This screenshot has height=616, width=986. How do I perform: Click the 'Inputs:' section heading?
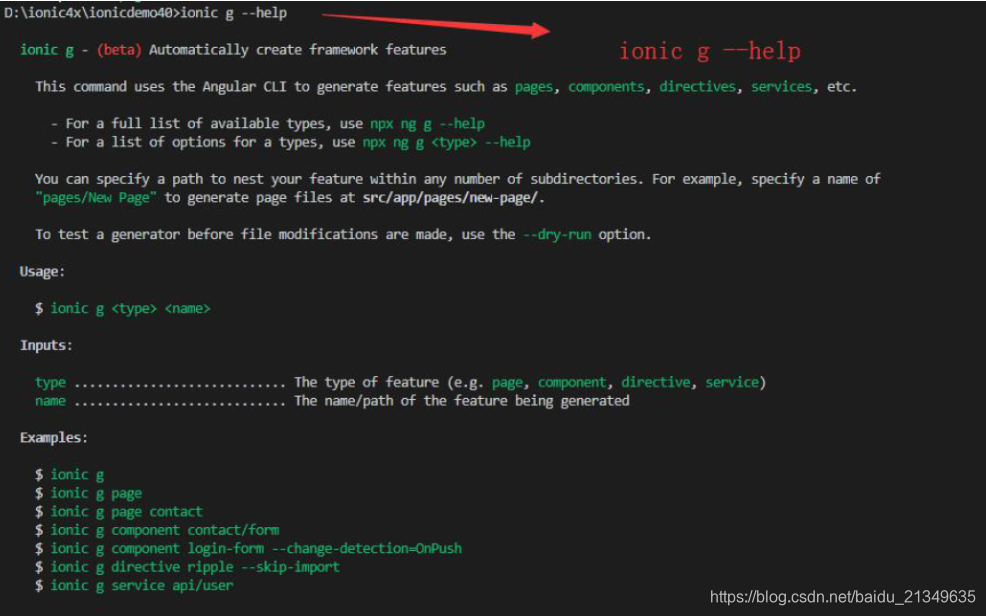tap(46, 345)
